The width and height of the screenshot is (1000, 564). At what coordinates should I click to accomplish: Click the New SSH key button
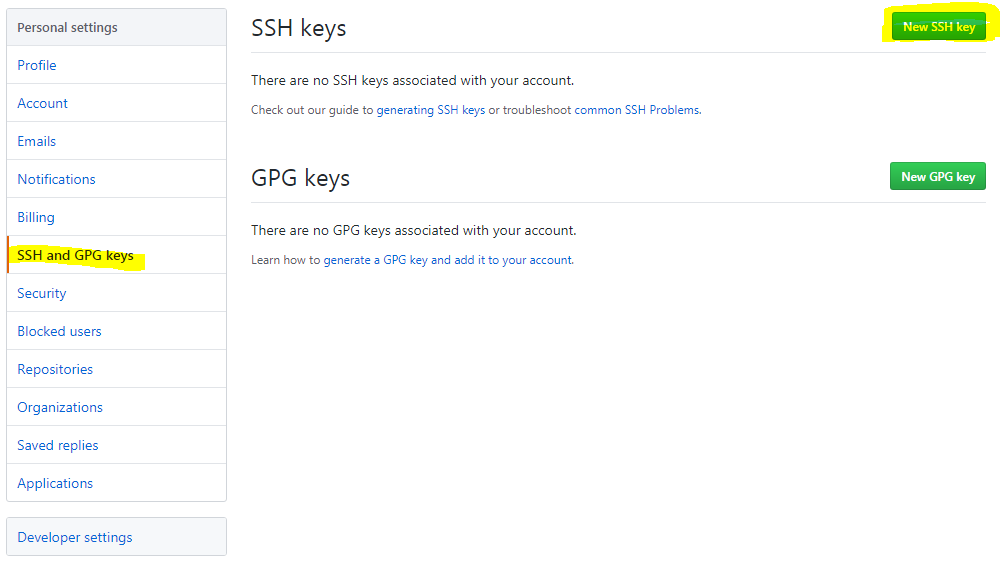click(x=938, y=27)
